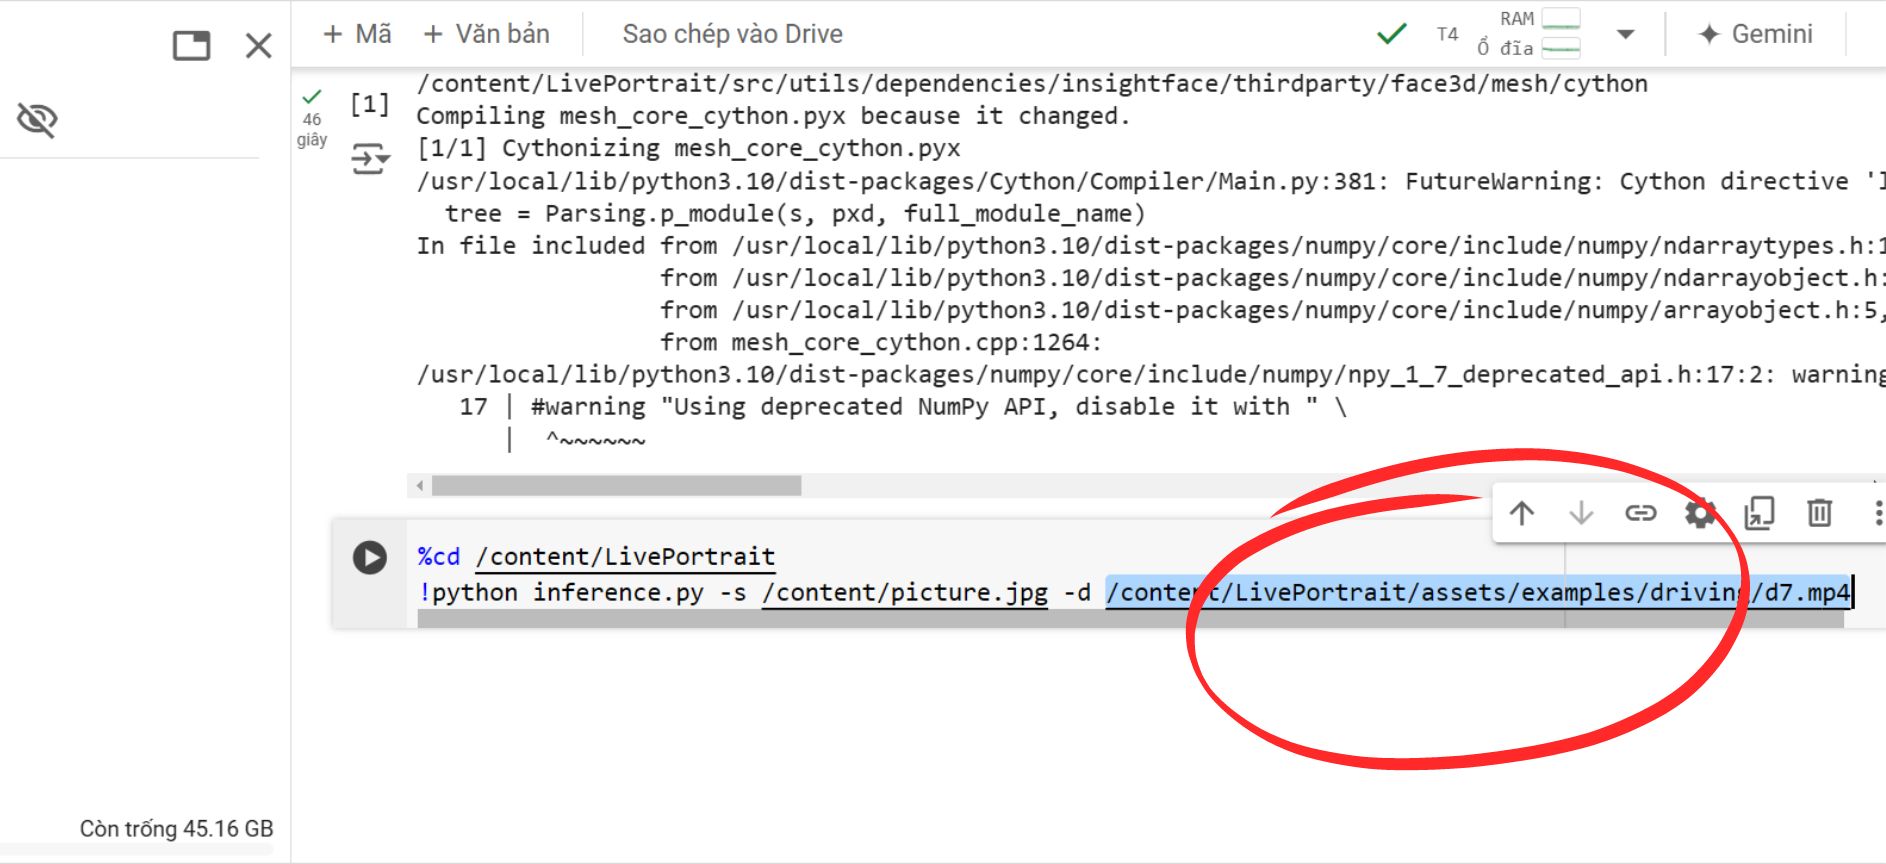Open the /content/LivePortrait path link
The image size is (1886, 864).
click(x=625, y=557)
